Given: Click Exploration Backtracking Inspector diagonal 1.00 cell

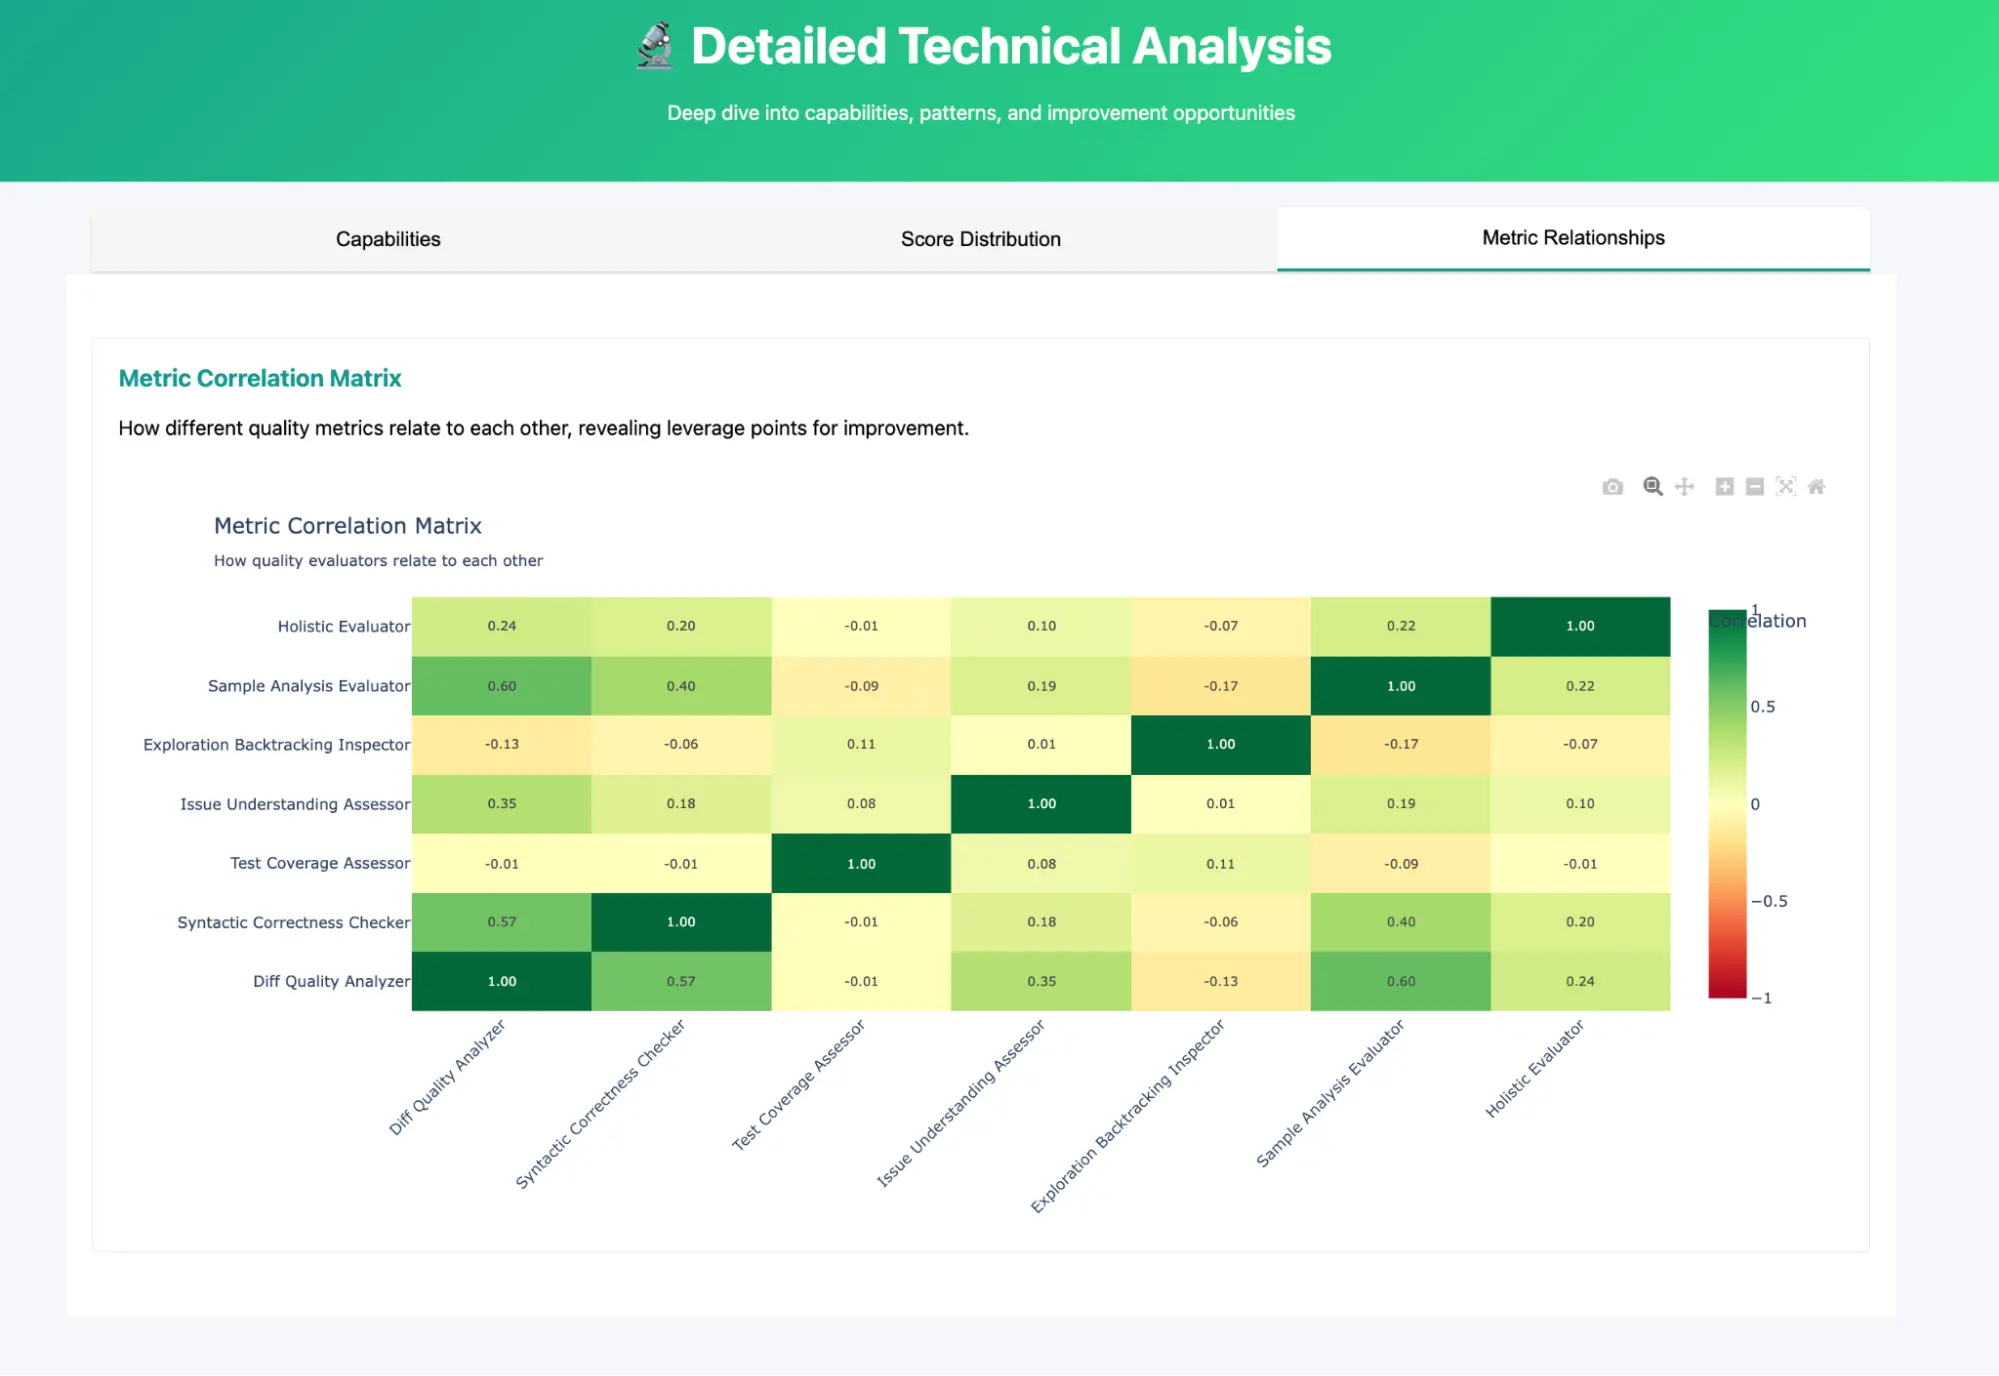Looking at the screenshot, I should (1220, 744).
